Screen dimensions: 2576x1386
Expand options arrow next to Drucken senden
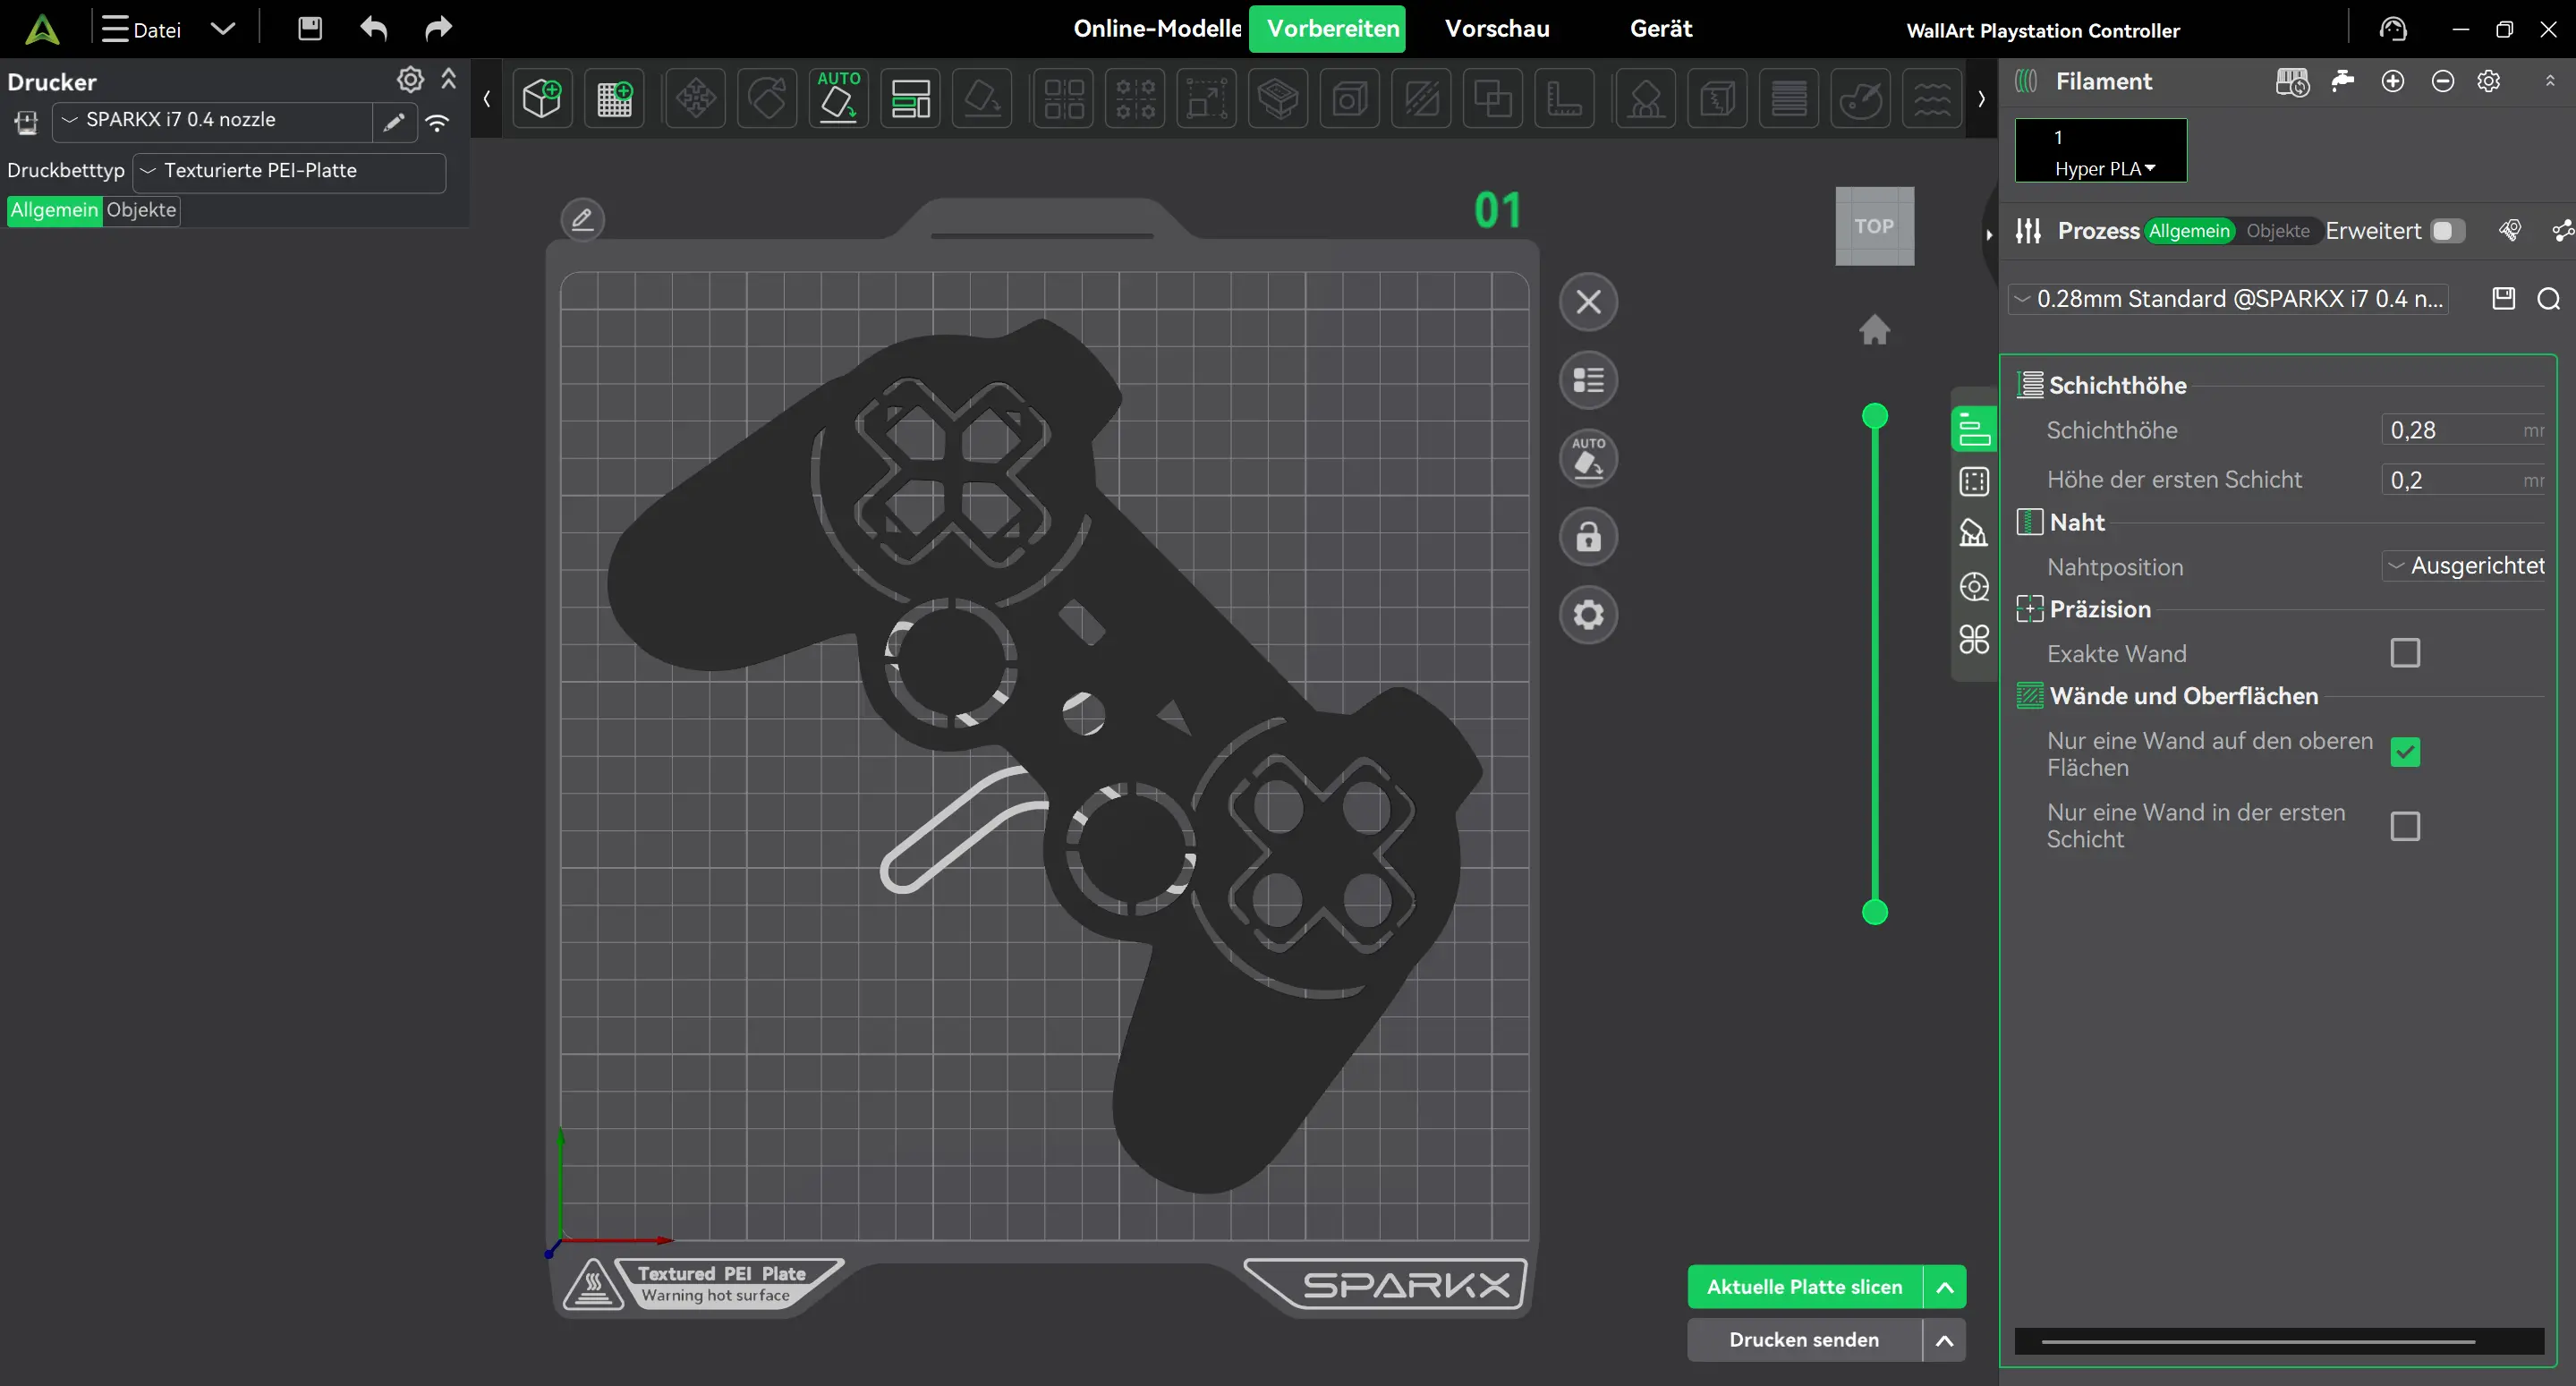click(1944, 1340)
